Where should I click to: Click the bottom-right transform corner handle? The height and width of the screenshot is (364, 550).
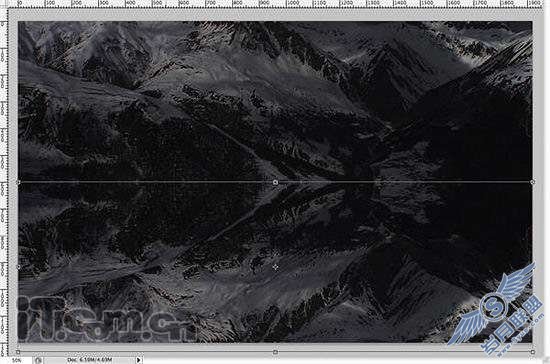[533, 352]
